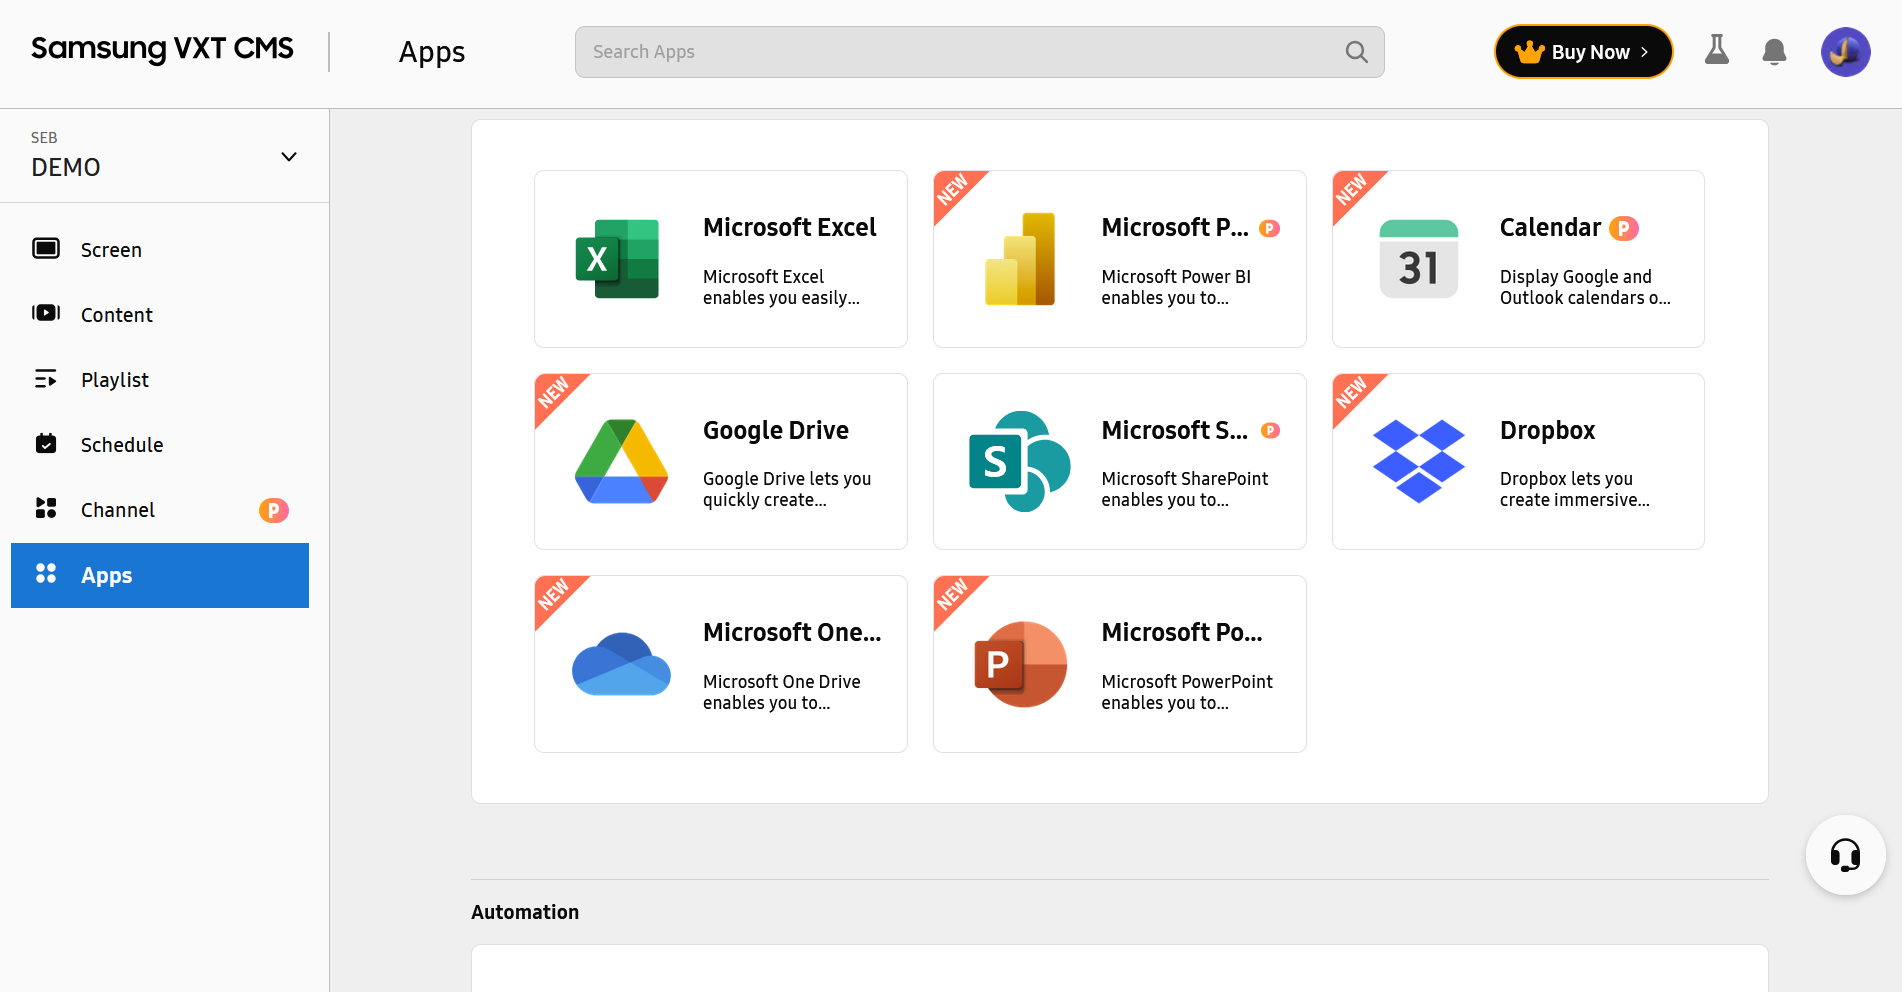Click the Channel sidebar icon

46,508
